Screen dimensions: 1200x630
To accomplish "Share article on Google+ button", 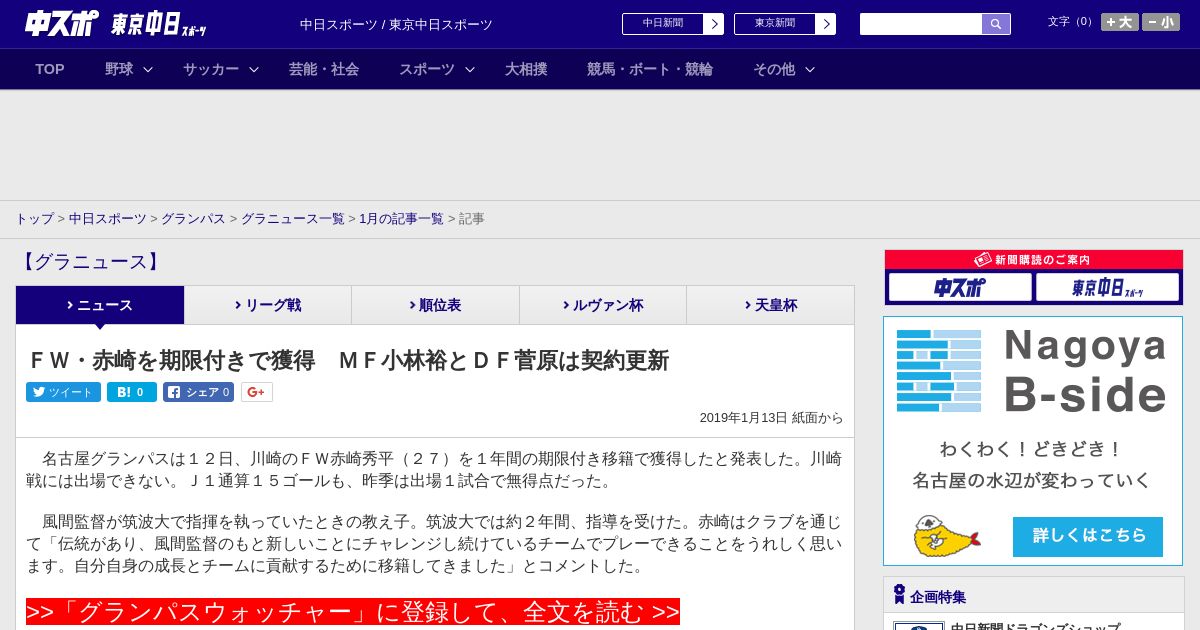I will click(257, 392).
